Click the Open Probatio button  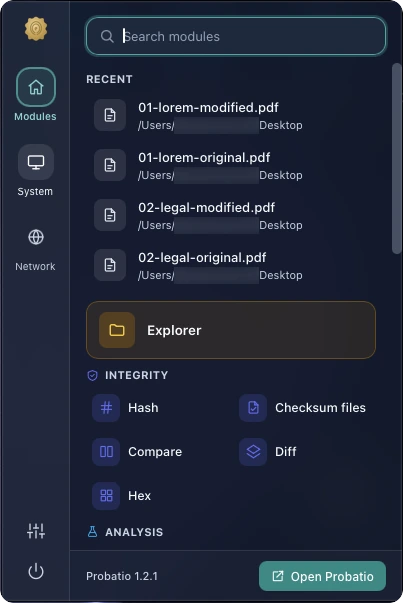pos(322,576)
